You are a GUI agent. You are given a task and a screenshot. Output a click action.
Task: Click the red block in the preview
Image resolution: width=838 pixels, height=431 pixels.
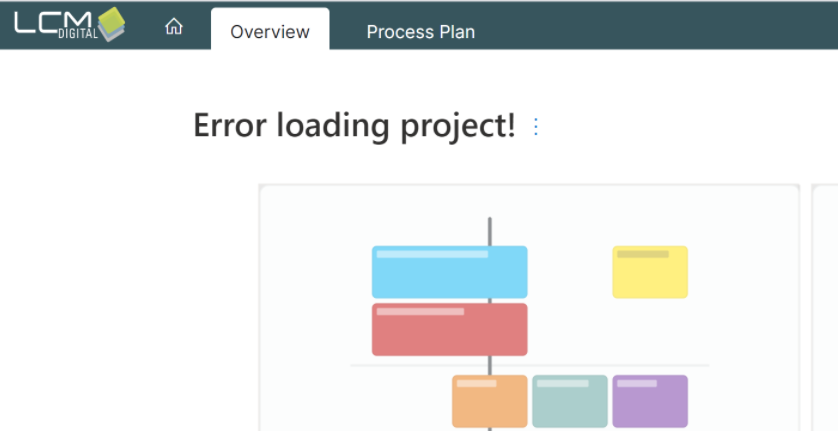tap(449, 335)
